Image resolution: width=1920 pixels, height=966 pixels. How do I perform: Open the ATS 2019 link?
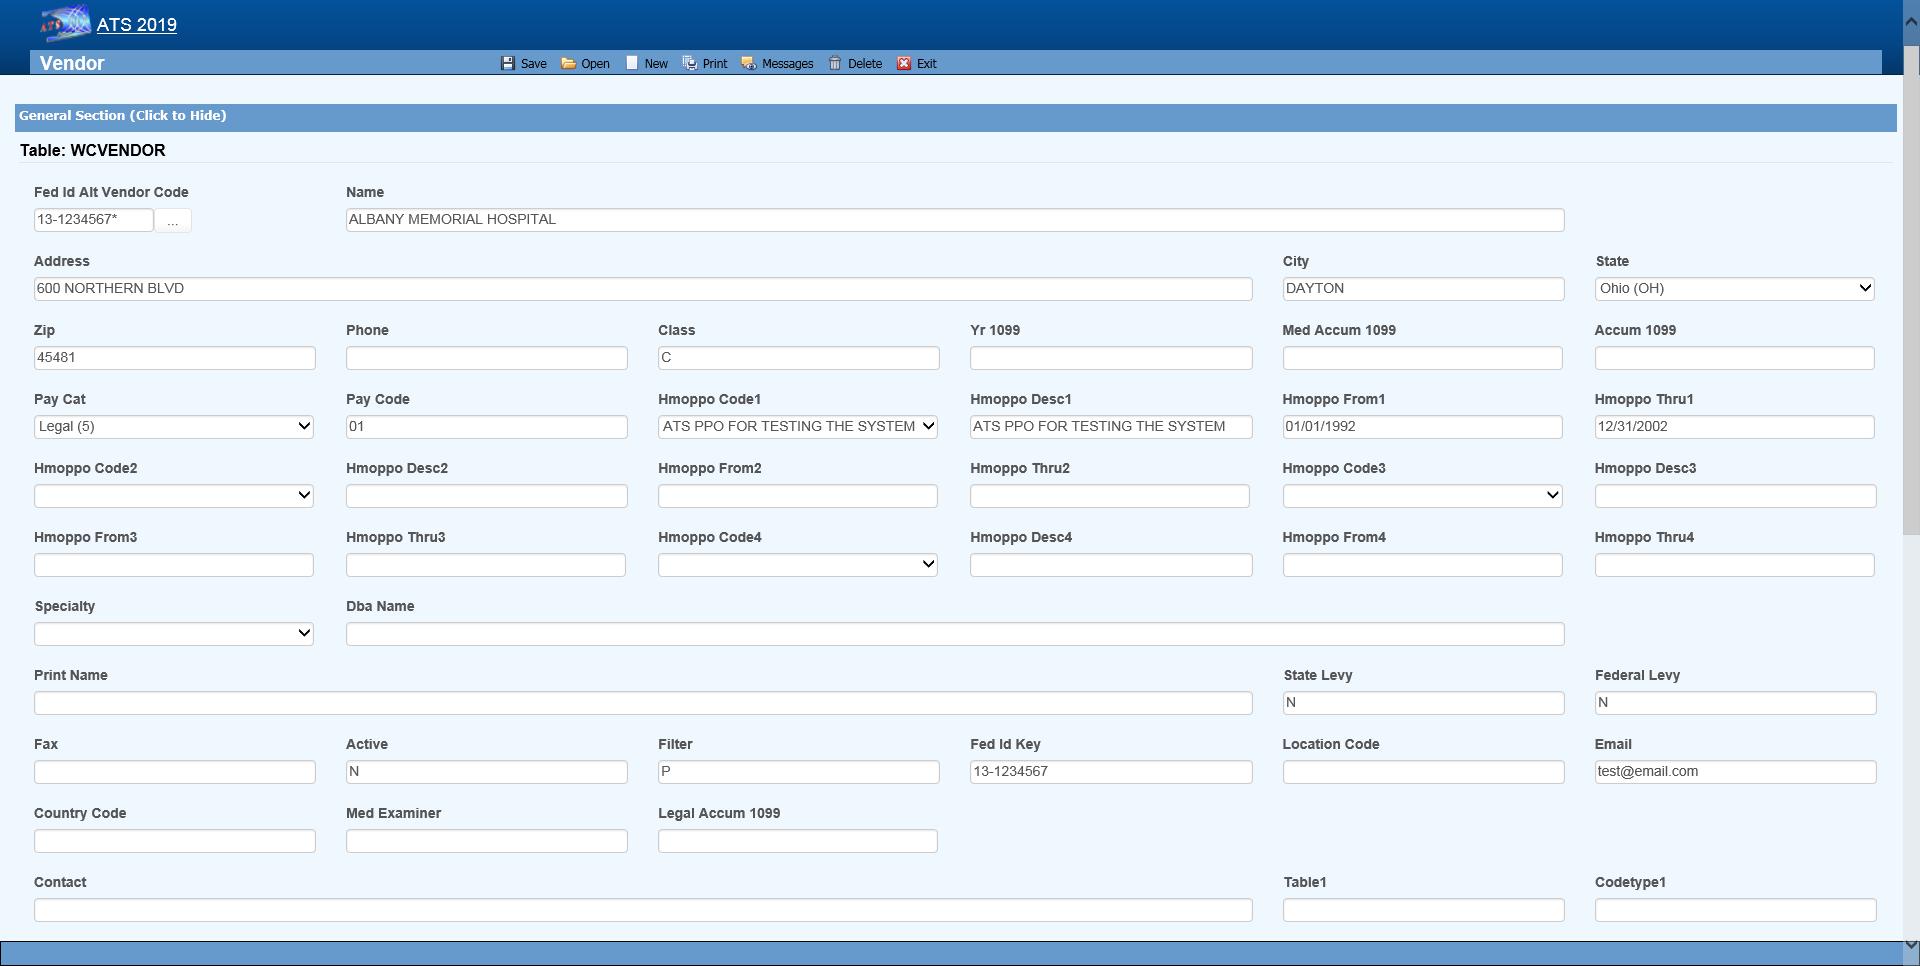click(x=137, y=25)
